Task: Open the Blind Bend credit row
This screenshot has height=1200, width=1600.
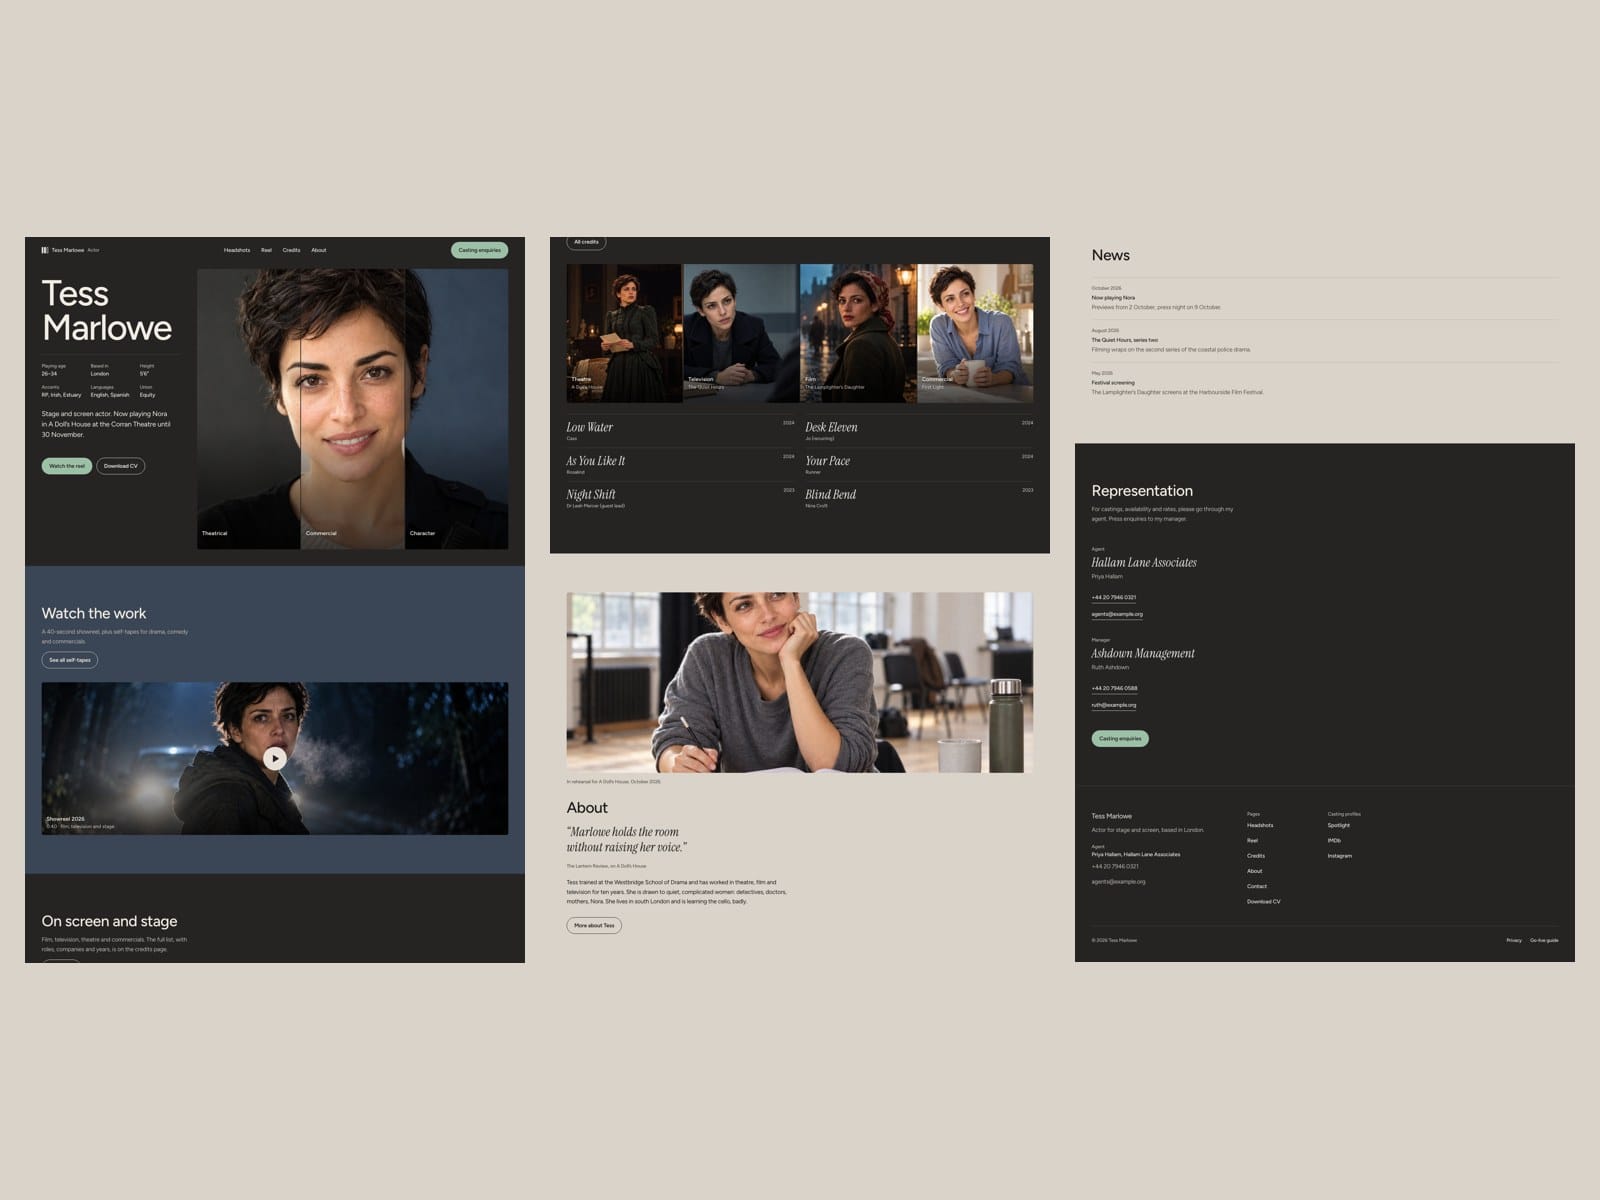Action: (919, 498)
